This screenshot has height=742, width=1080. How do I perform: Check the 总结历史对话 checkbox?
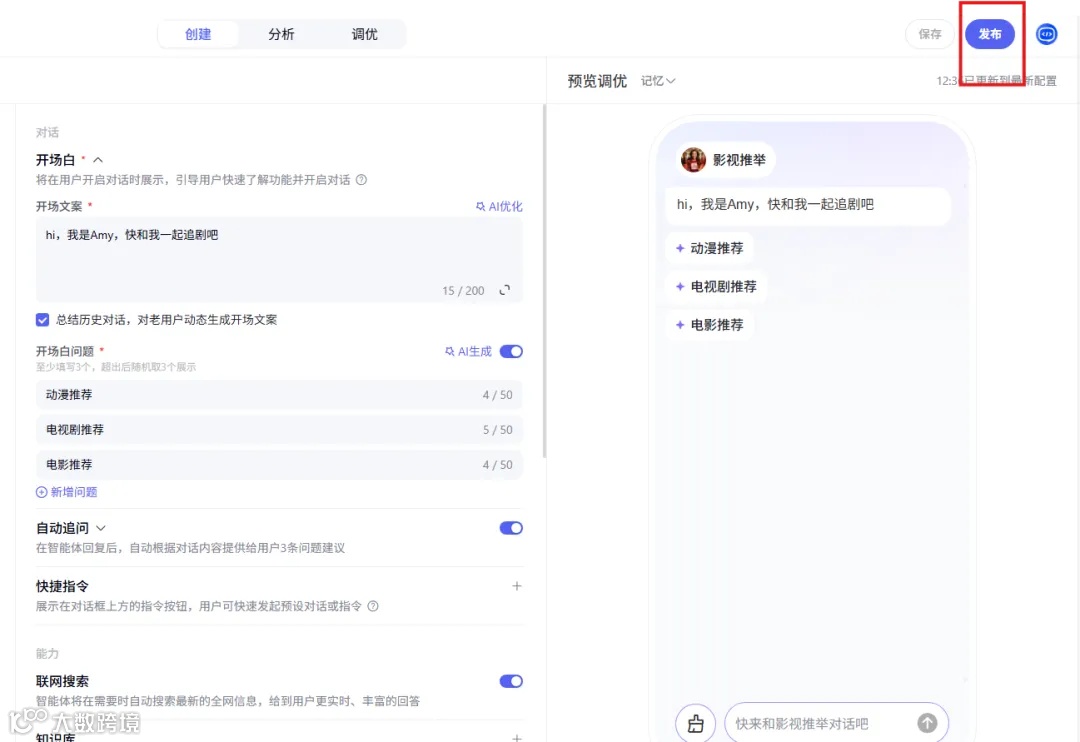42,319
